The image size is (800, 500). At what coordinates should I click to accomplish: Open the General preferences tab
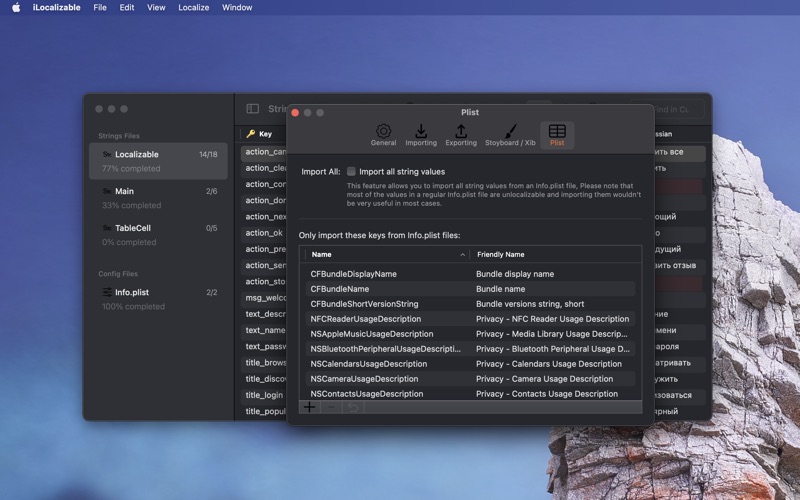[x=383, y=135]
